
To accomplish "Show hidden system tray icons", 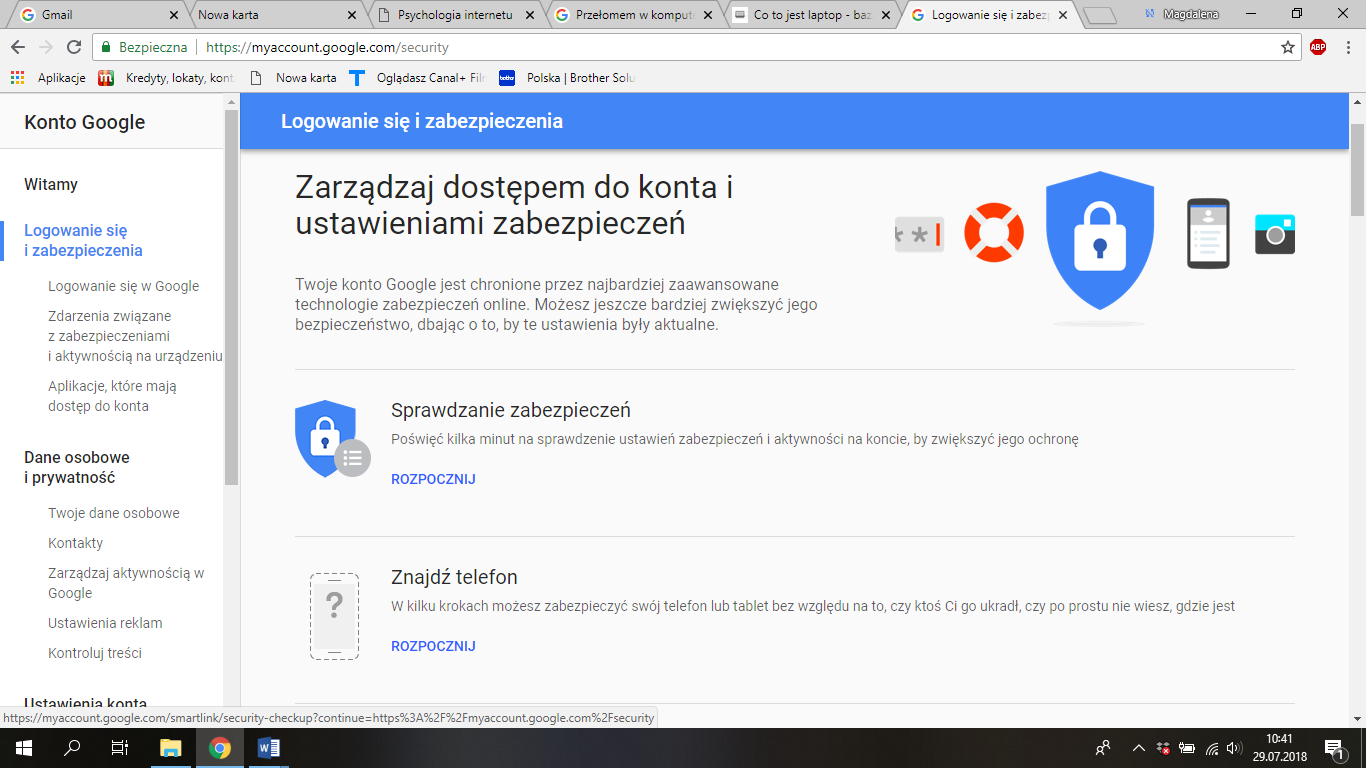I will tap(1138, 748).
